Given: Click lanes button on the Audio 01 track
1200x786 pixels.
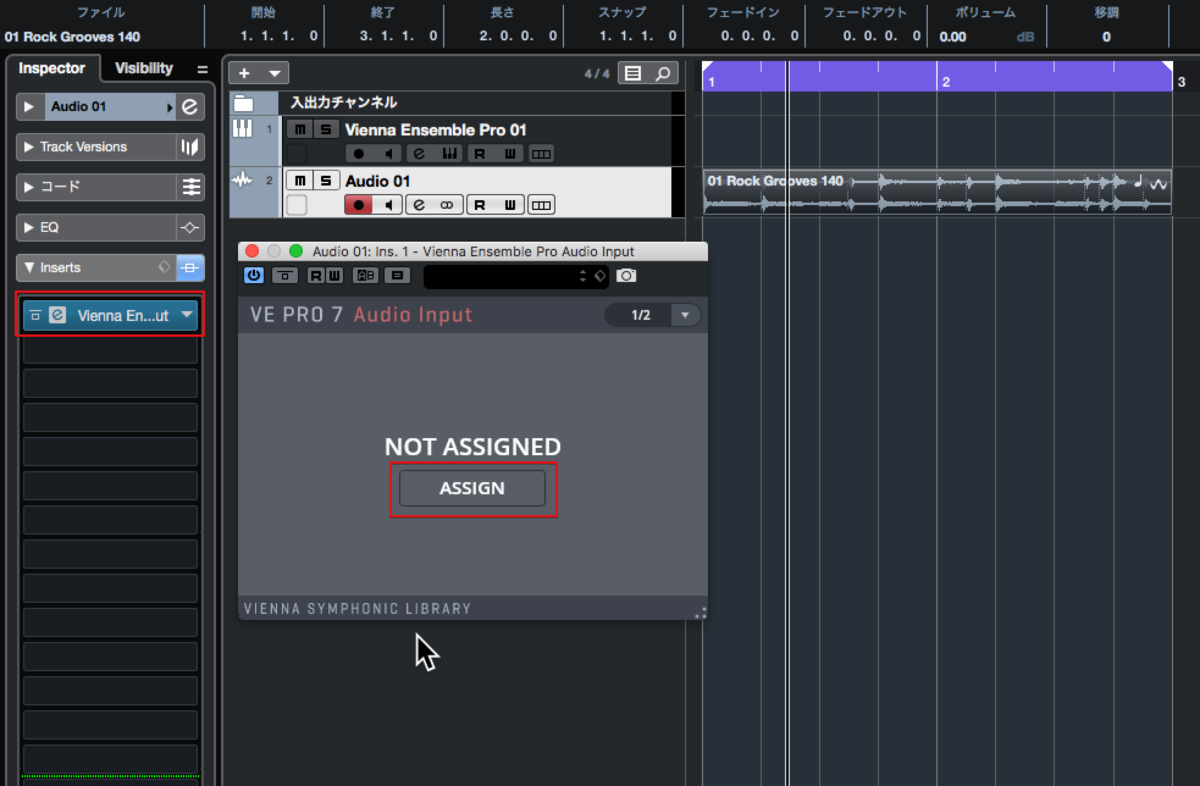Looking at the screenshot, I should click(x=541, y=205).
